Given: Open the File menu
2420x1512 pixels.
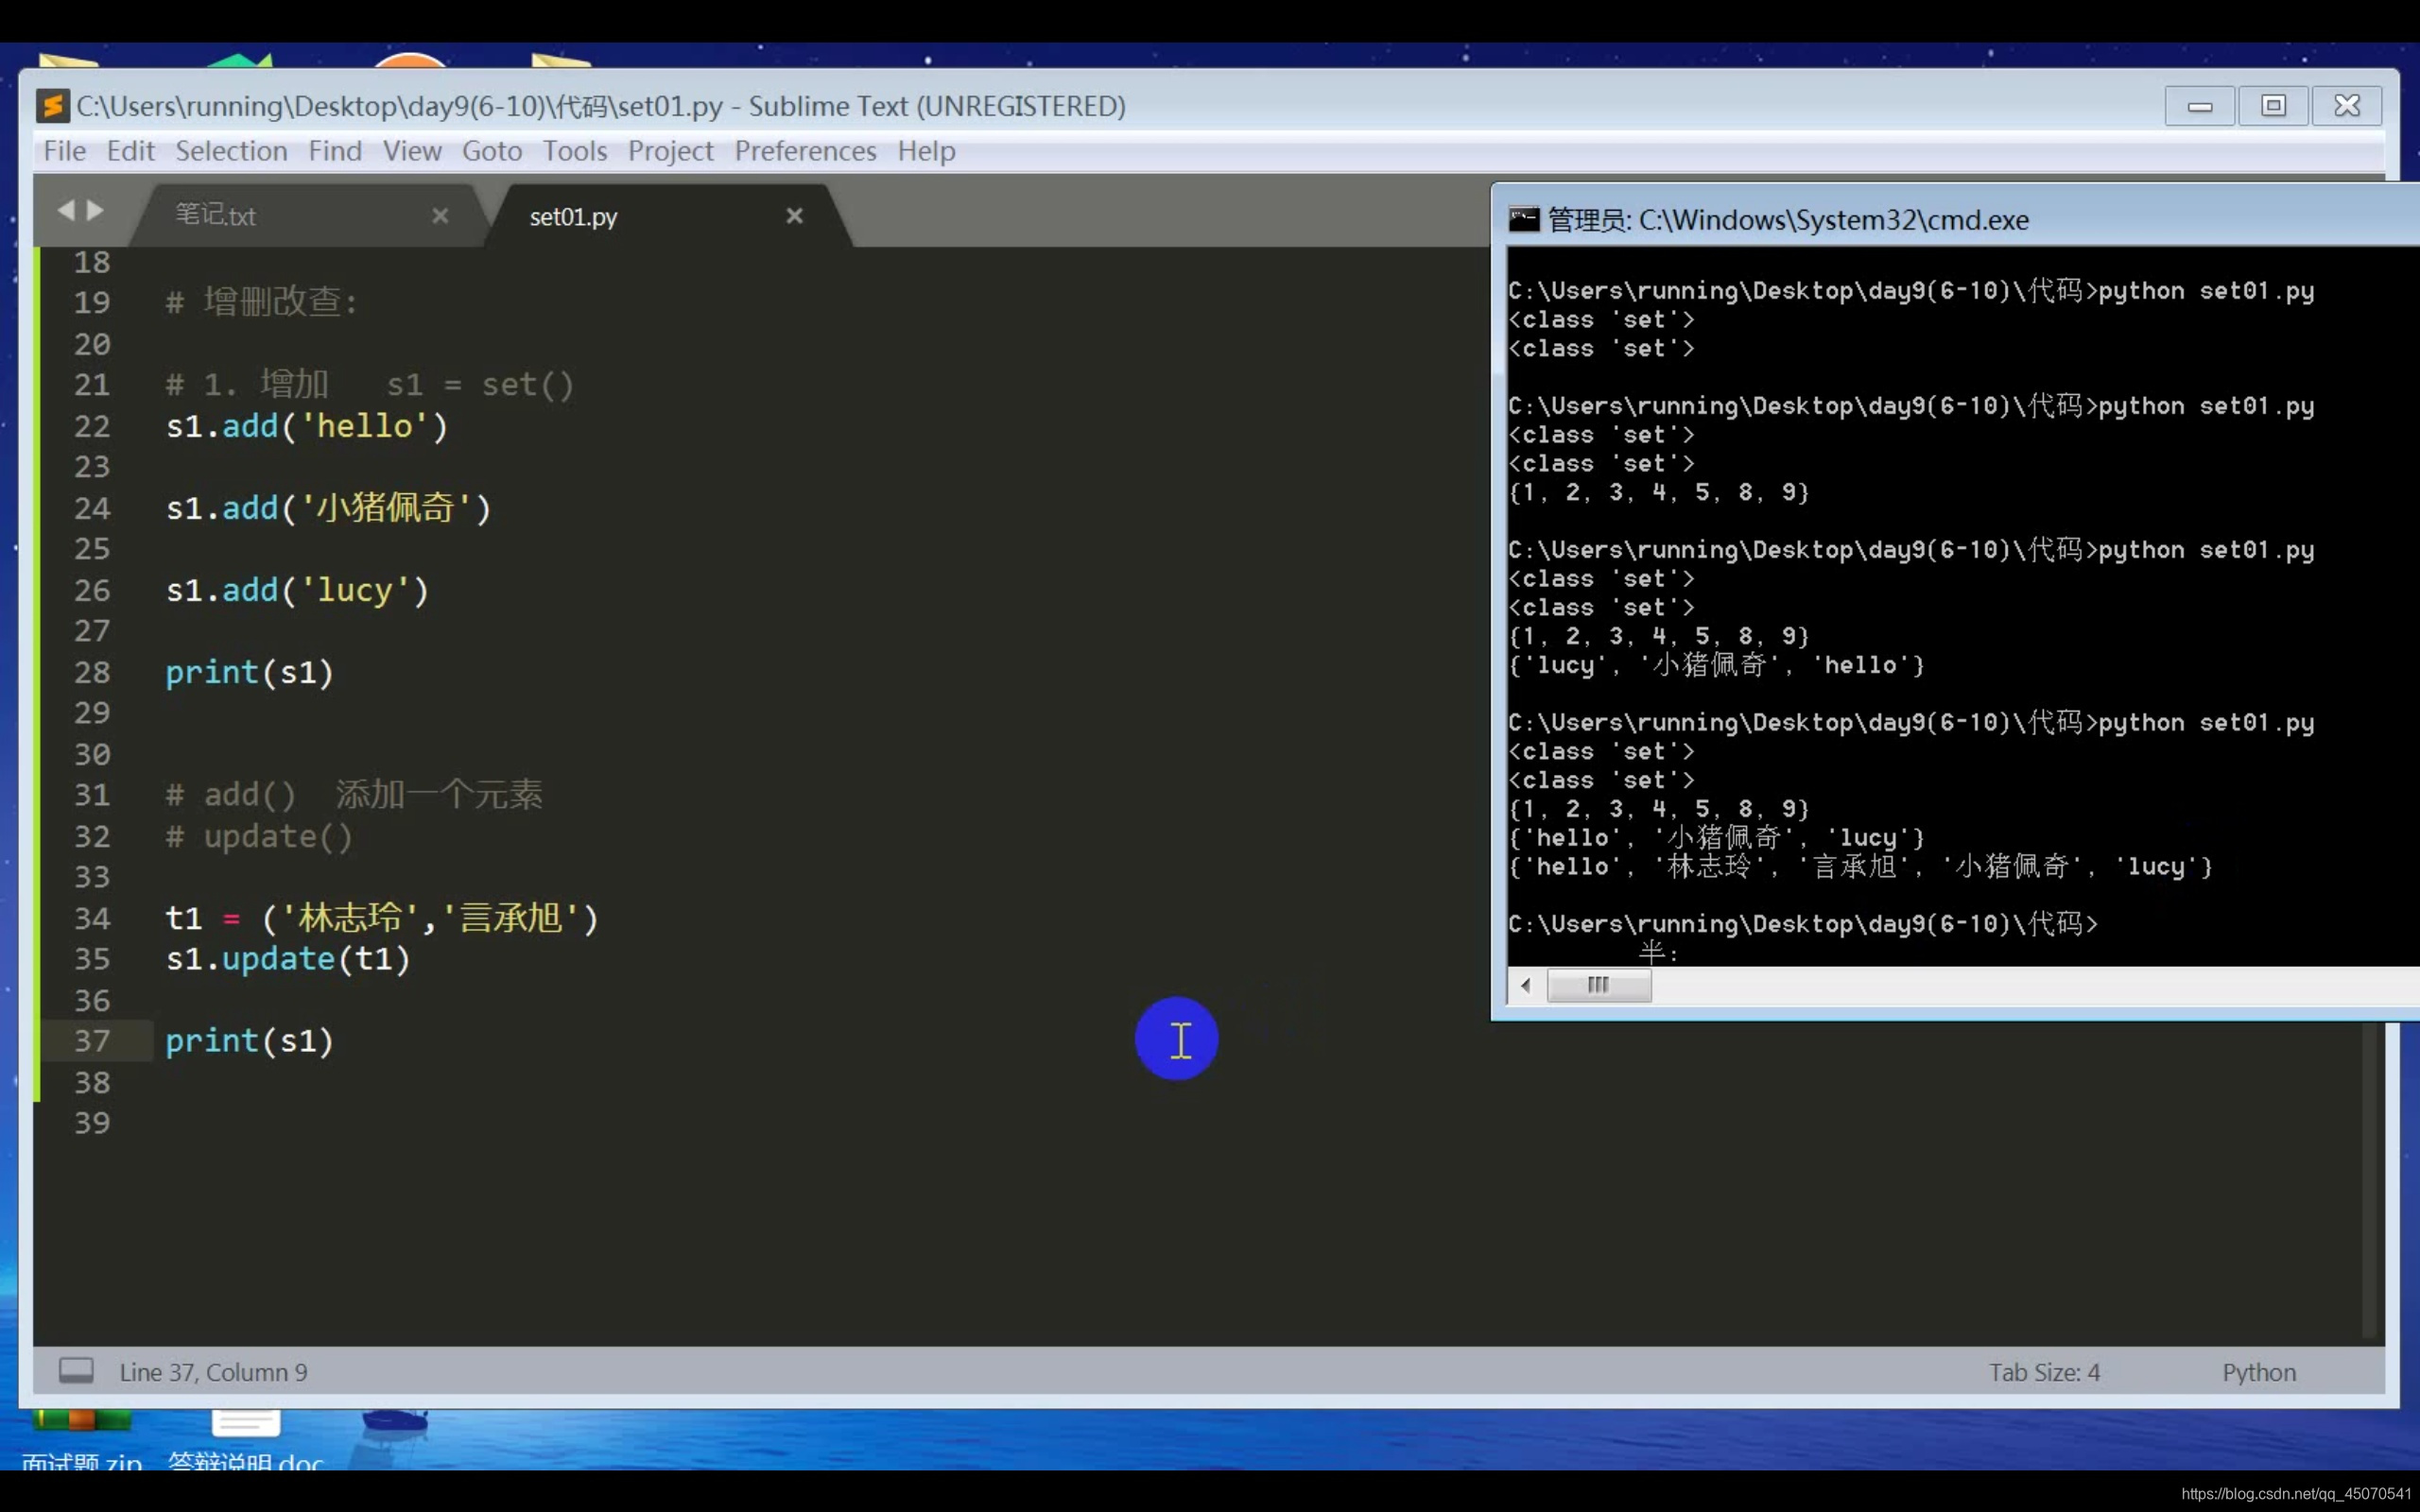Looking at the screenshot, I should (x=64, y=151).
